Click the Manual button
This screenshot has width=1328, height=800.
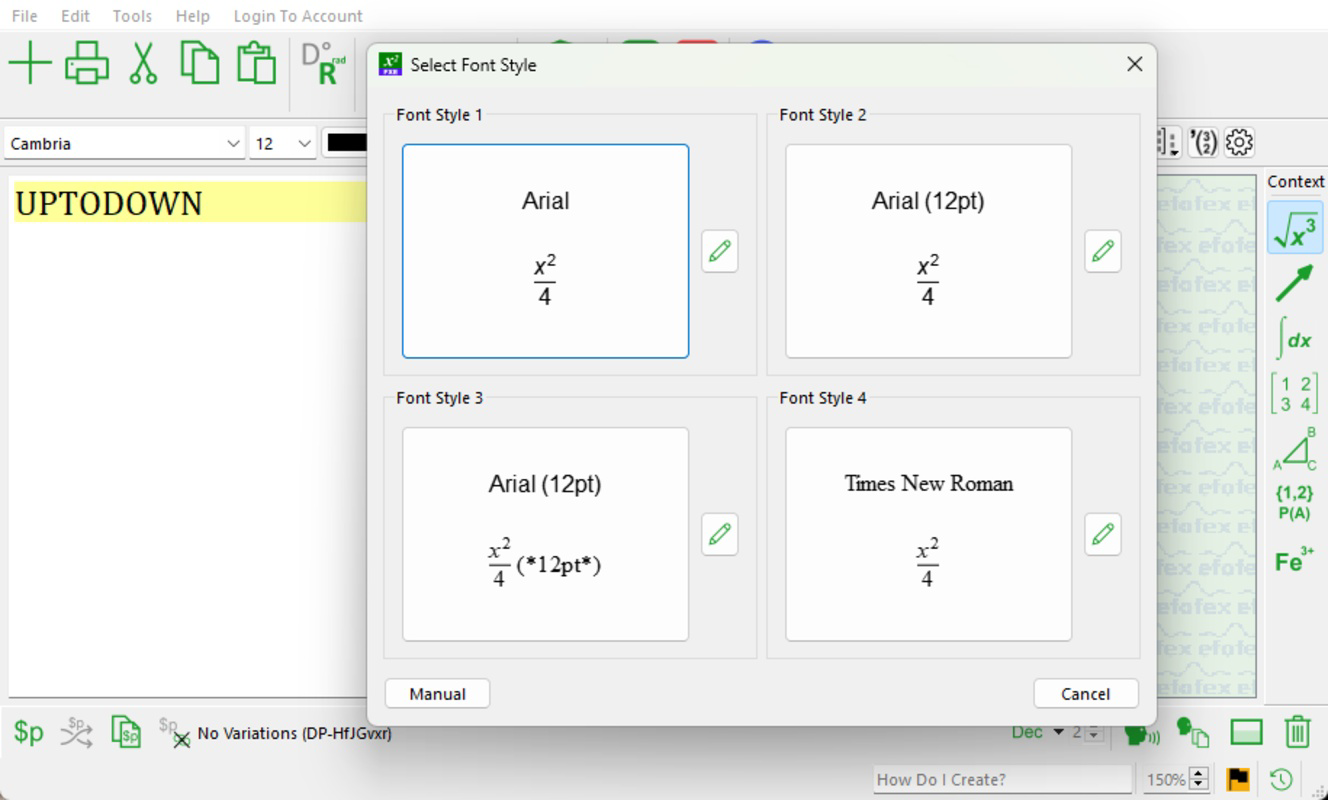437,694
